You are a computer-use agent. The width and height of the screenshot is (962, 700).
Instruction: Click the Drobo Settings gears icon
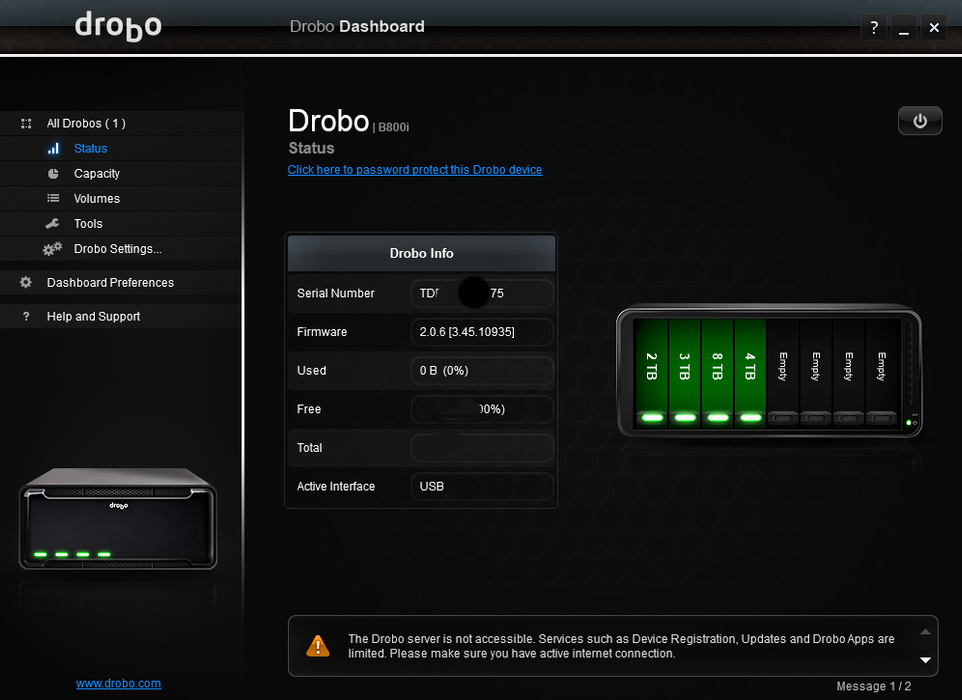pyautogui.click(x=53, y=248)
